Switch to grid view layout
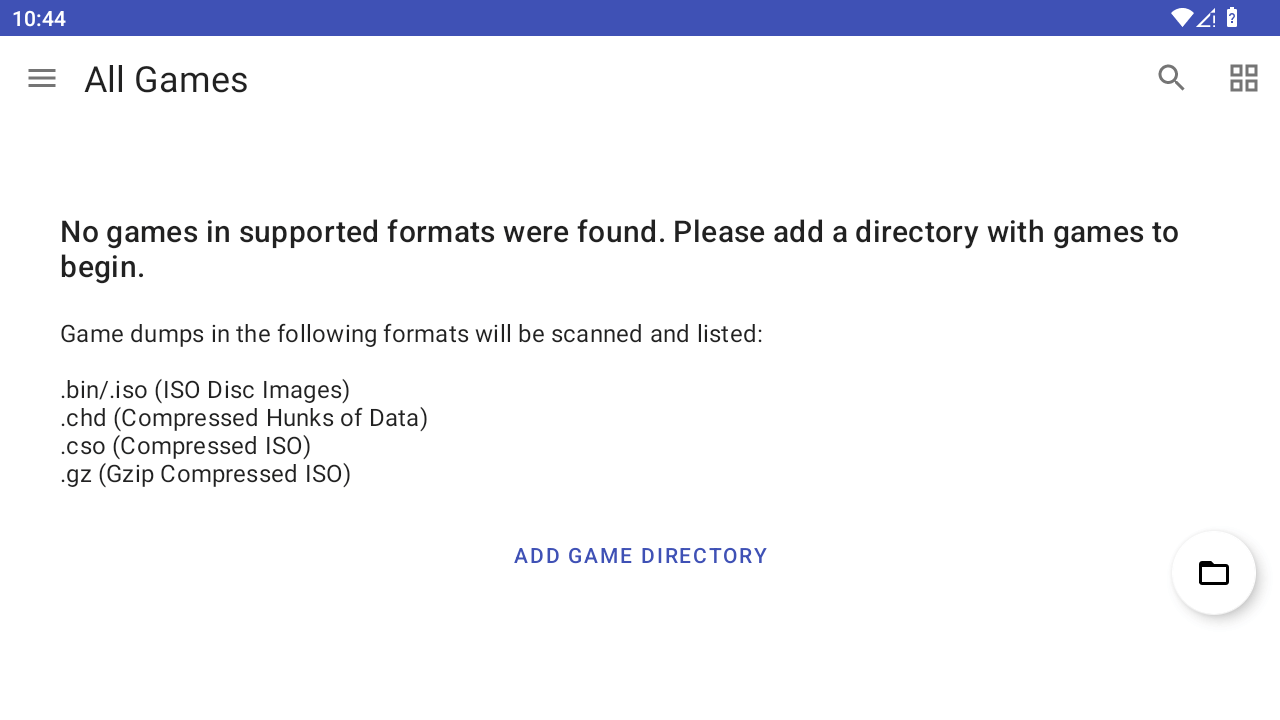 pos(1243,78)
